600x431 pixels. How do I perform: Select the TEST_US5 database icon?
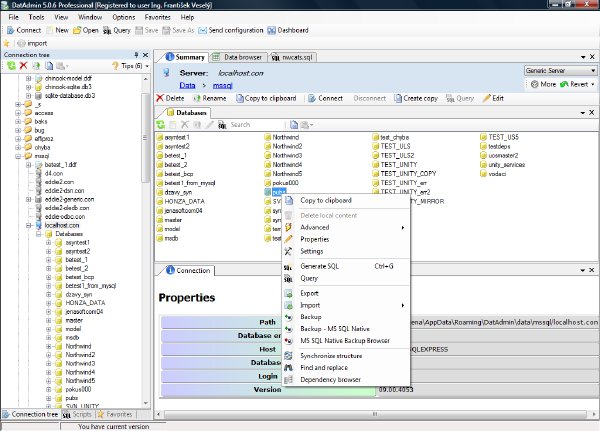click(483, 137)
